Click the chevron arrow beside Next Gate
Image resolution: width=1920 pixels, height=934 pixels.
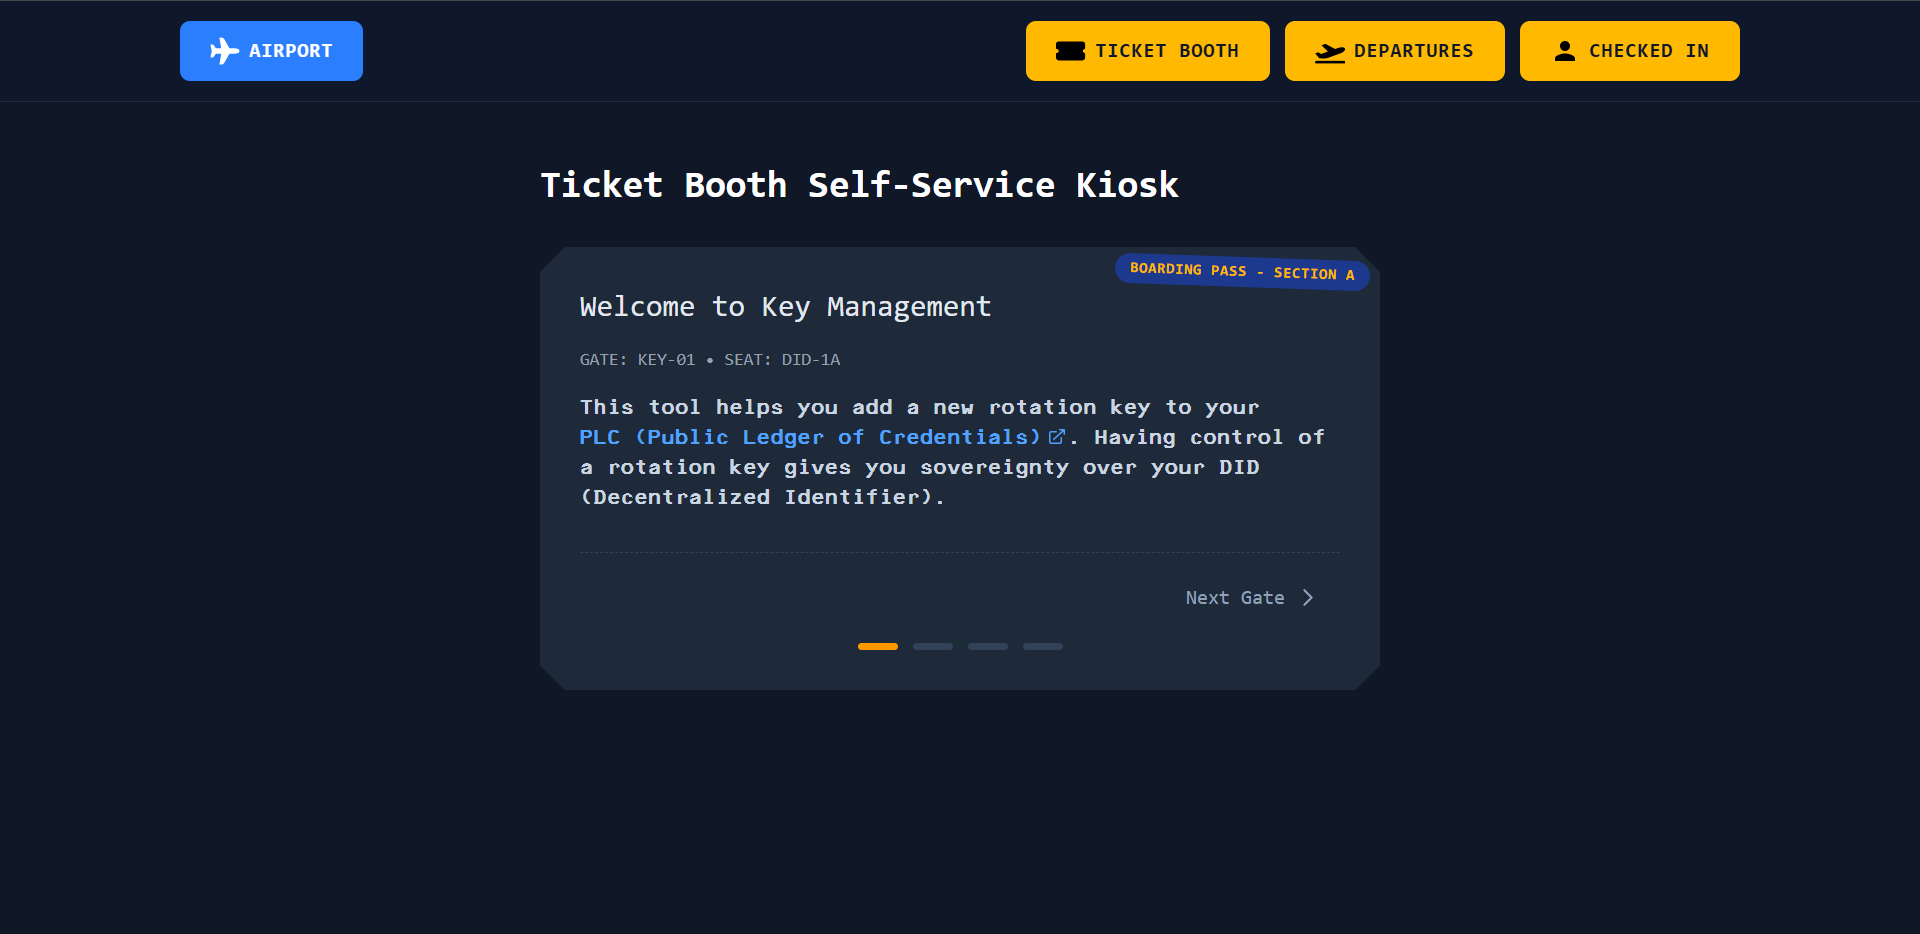click(x=1307, y=598)
